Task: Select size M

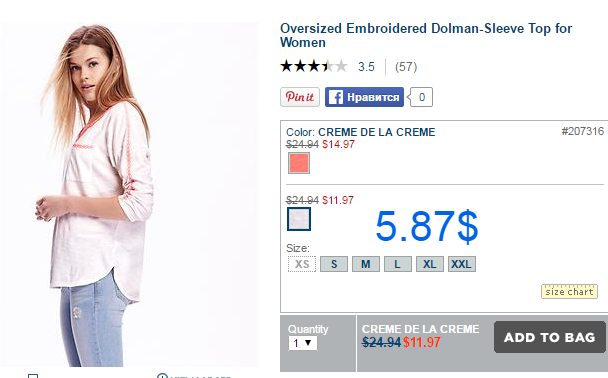Action: click(366, 264)
